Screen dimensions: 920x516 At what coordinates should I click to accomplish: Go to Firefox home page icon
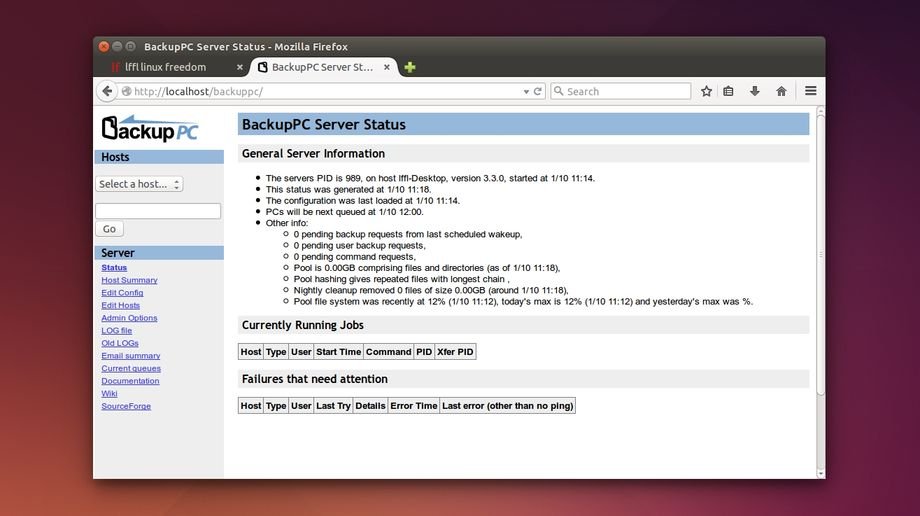pos(781,91)
